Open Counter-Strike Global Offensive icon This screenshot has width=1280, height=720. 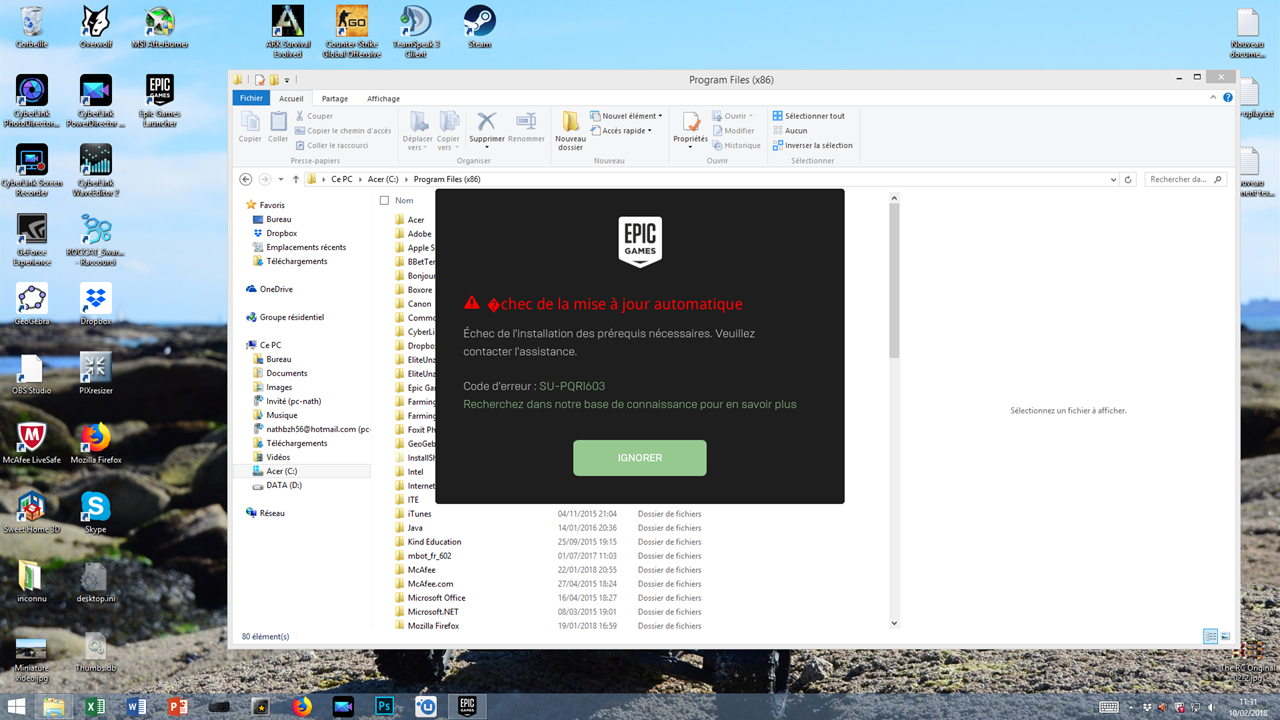pyautogui.click(x=352, y=31)
